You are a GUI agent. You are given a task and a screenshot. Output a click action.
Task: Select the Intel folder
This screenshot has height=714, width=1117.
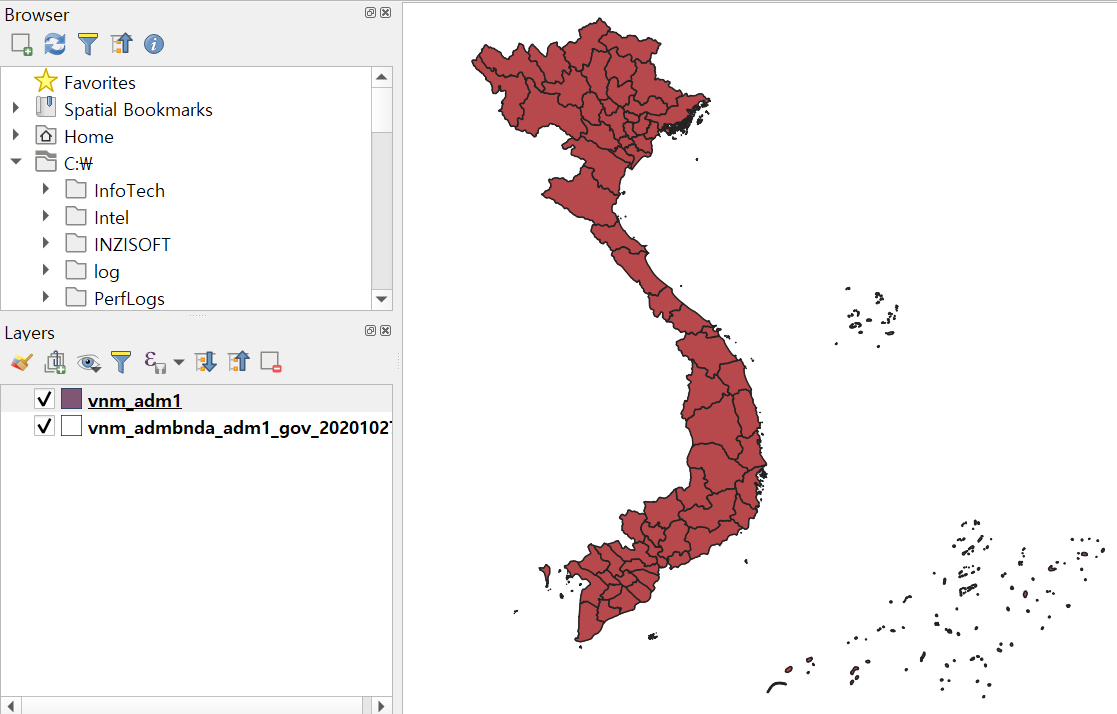click(x=112, y=218)
